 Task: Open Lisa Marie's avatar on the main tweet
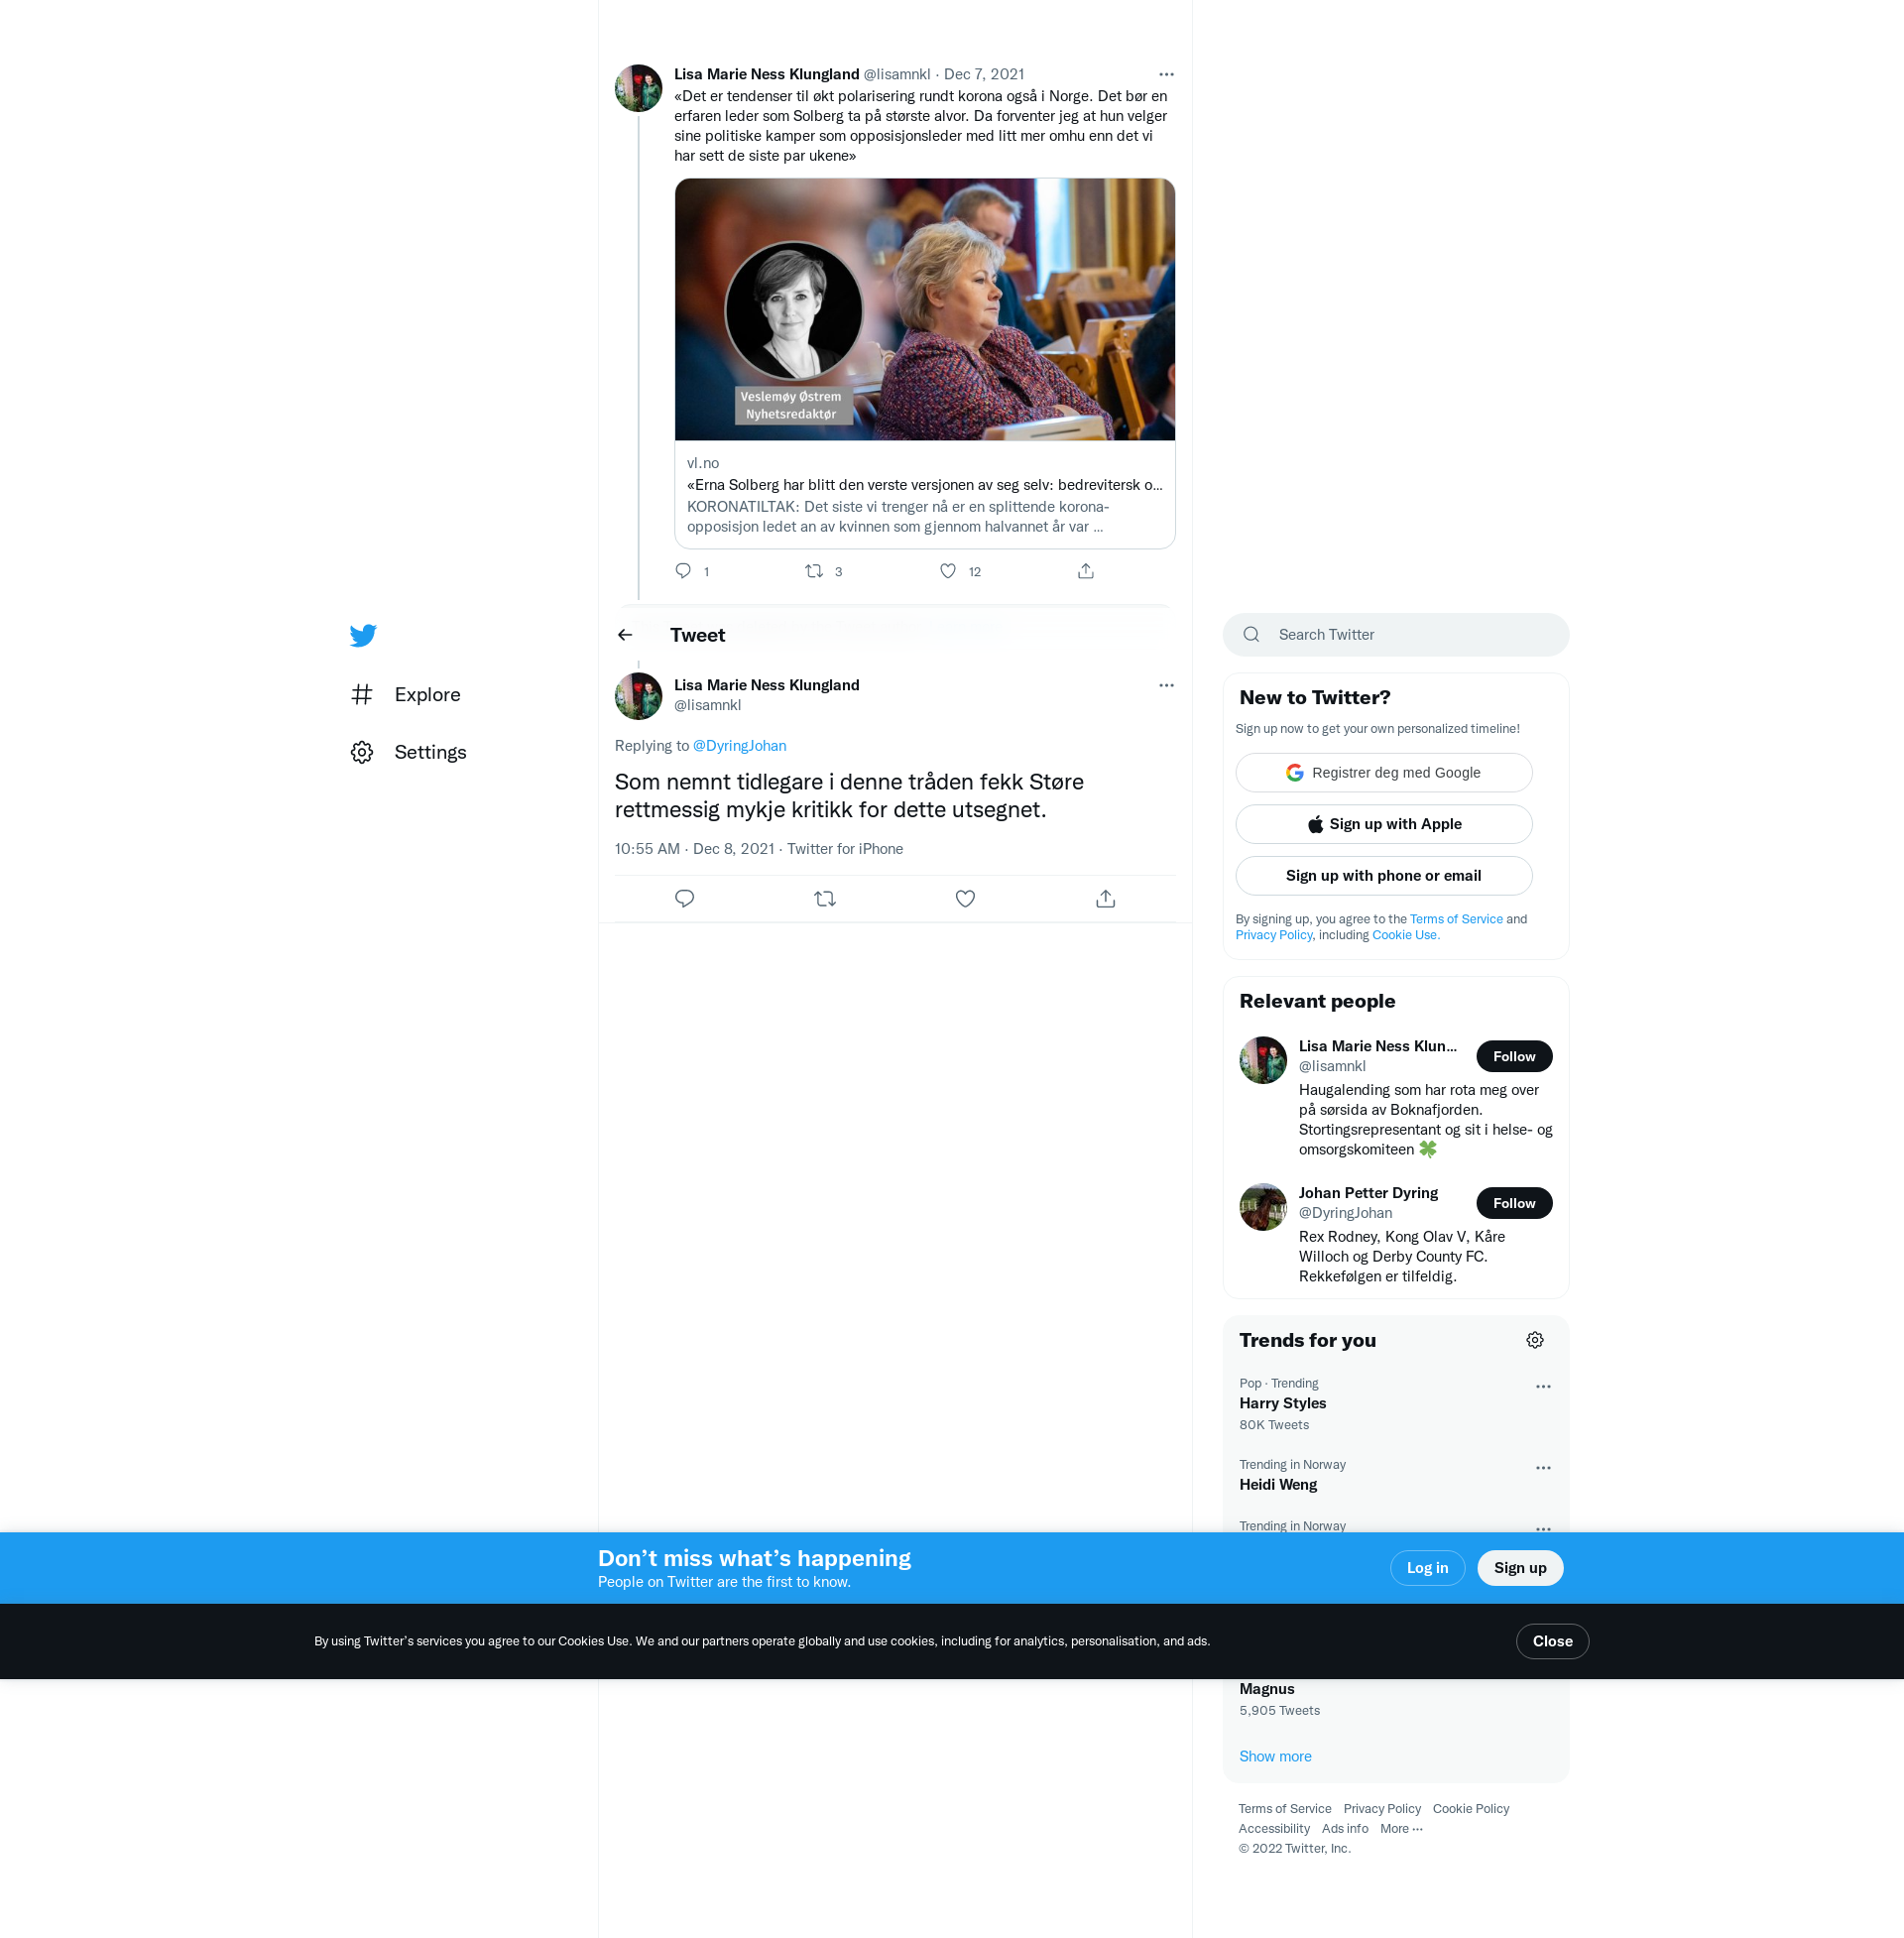[638, 696]
